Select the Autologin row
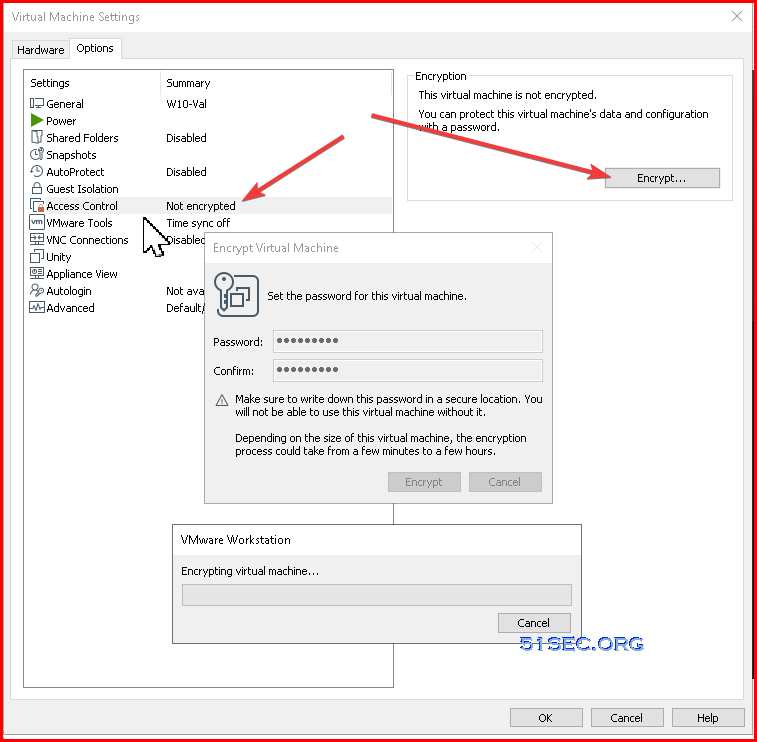The image size is (757, 742). [116, 291]
